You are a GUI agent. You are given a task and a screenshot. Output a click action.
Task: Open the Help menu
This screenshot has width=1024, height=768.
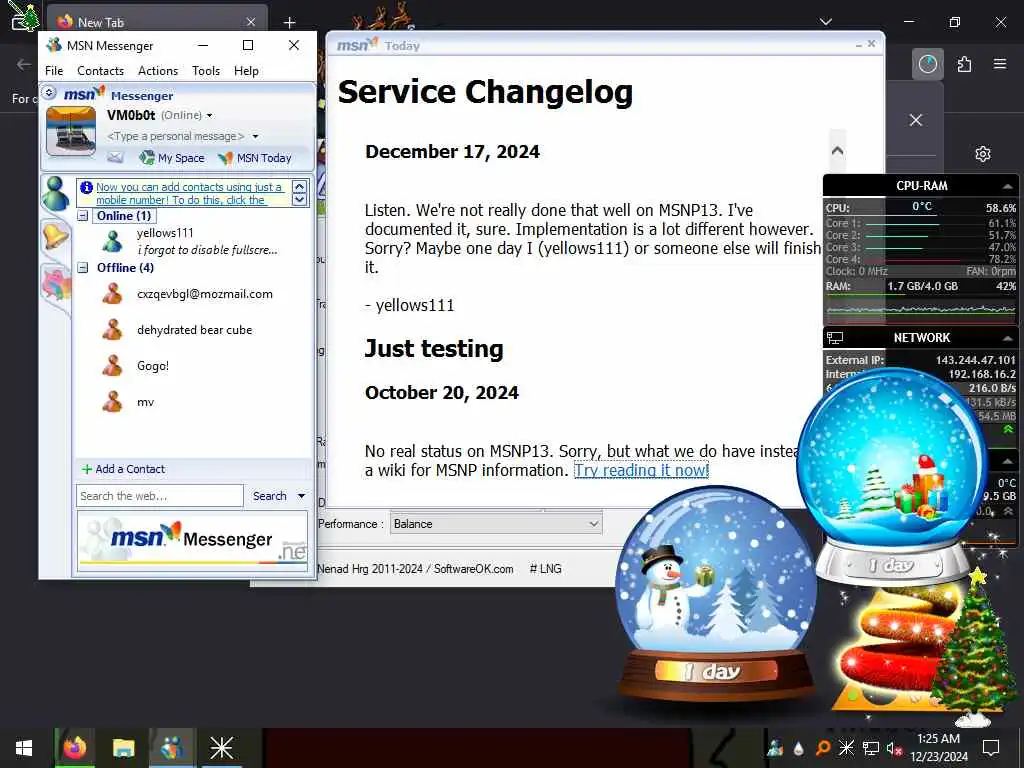[246, 71]
